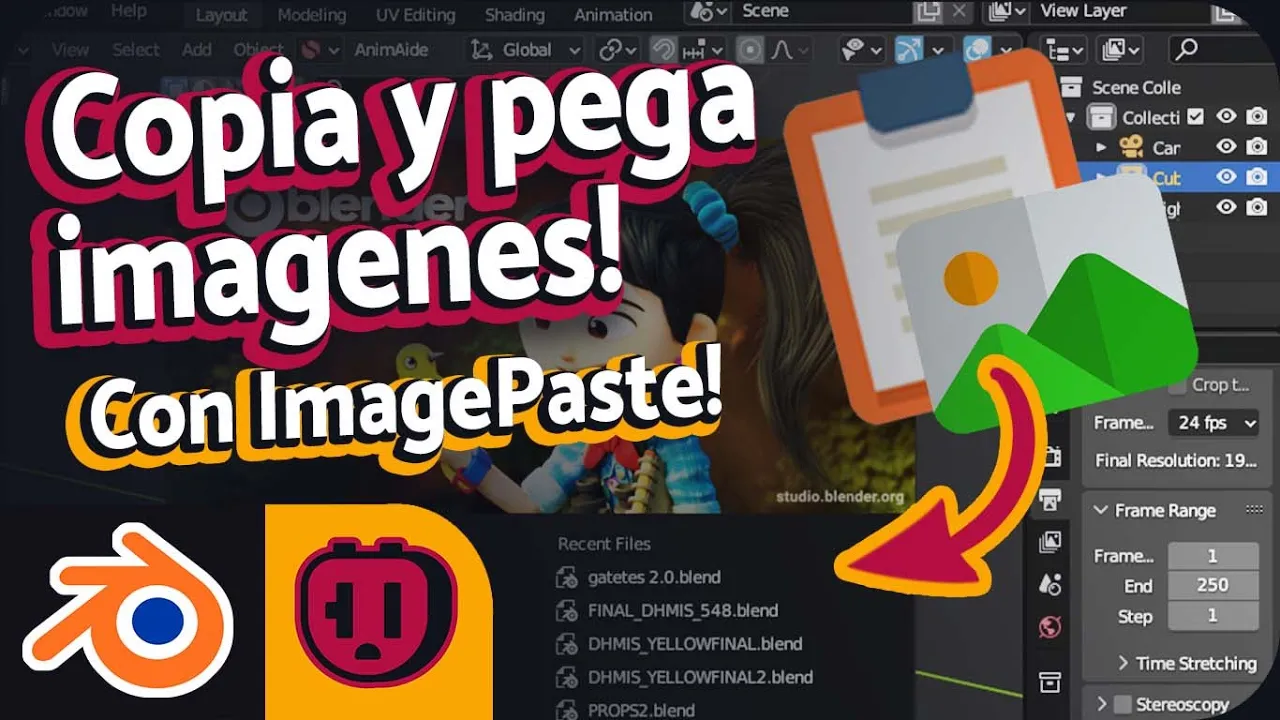Collapse the Frame Range panel
Viewport: 1280px width, 720px height.
[1101, 510]
